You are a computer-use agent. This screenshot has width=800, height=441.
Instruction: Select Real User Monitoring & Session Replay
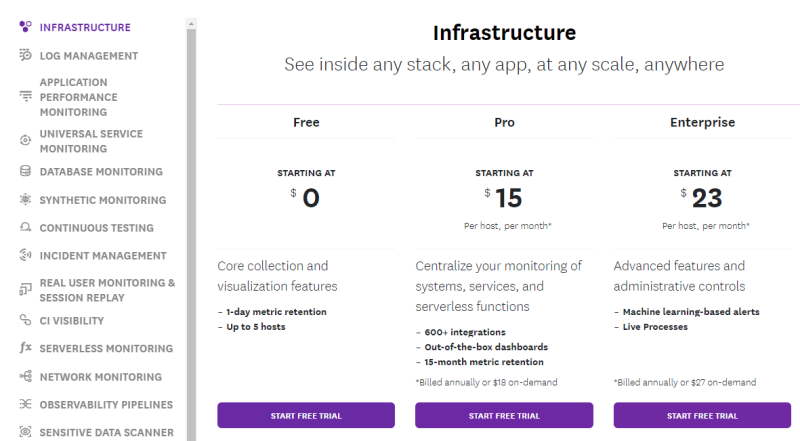point(106,290)
